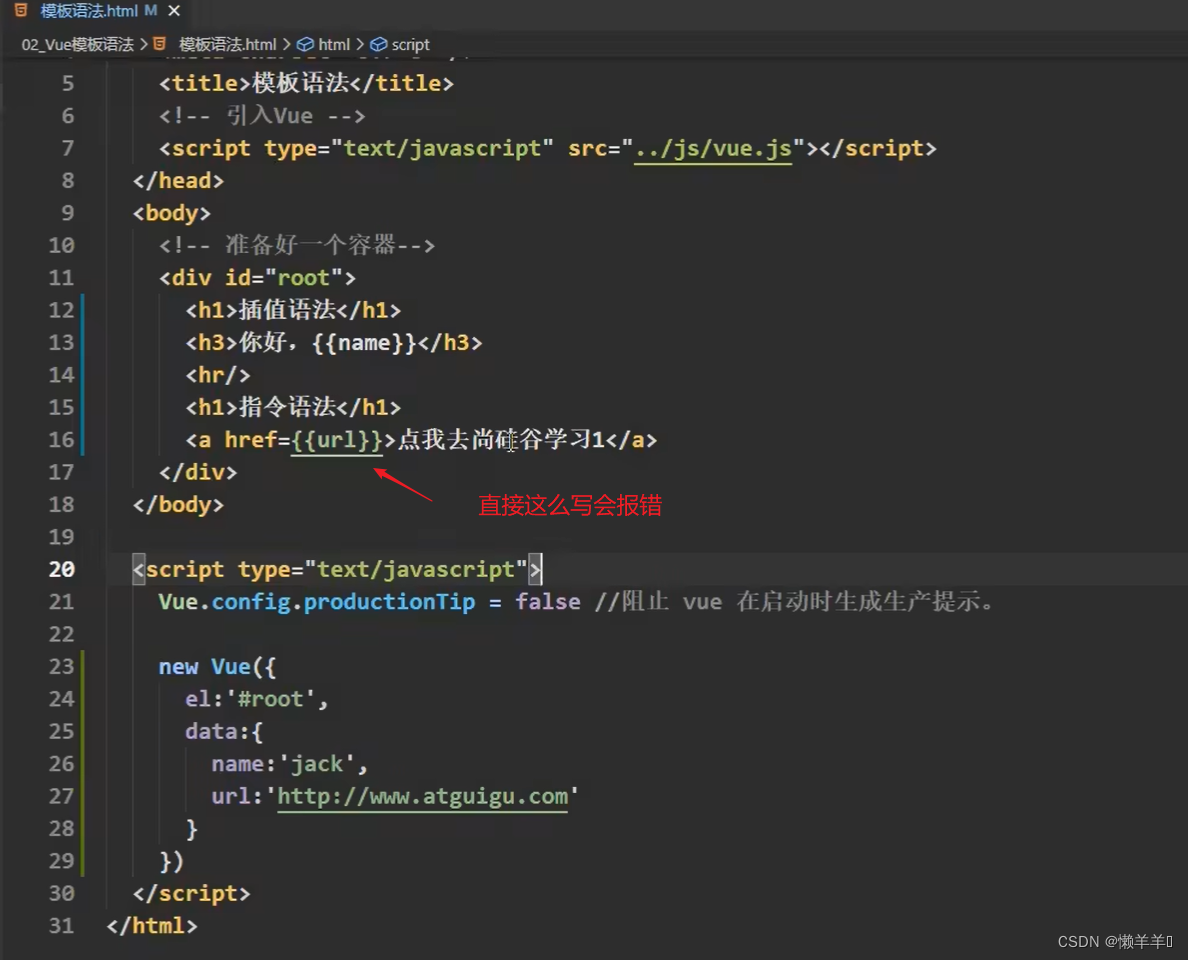
Task: Click the el:'#root' property
Action: point(256,699)
